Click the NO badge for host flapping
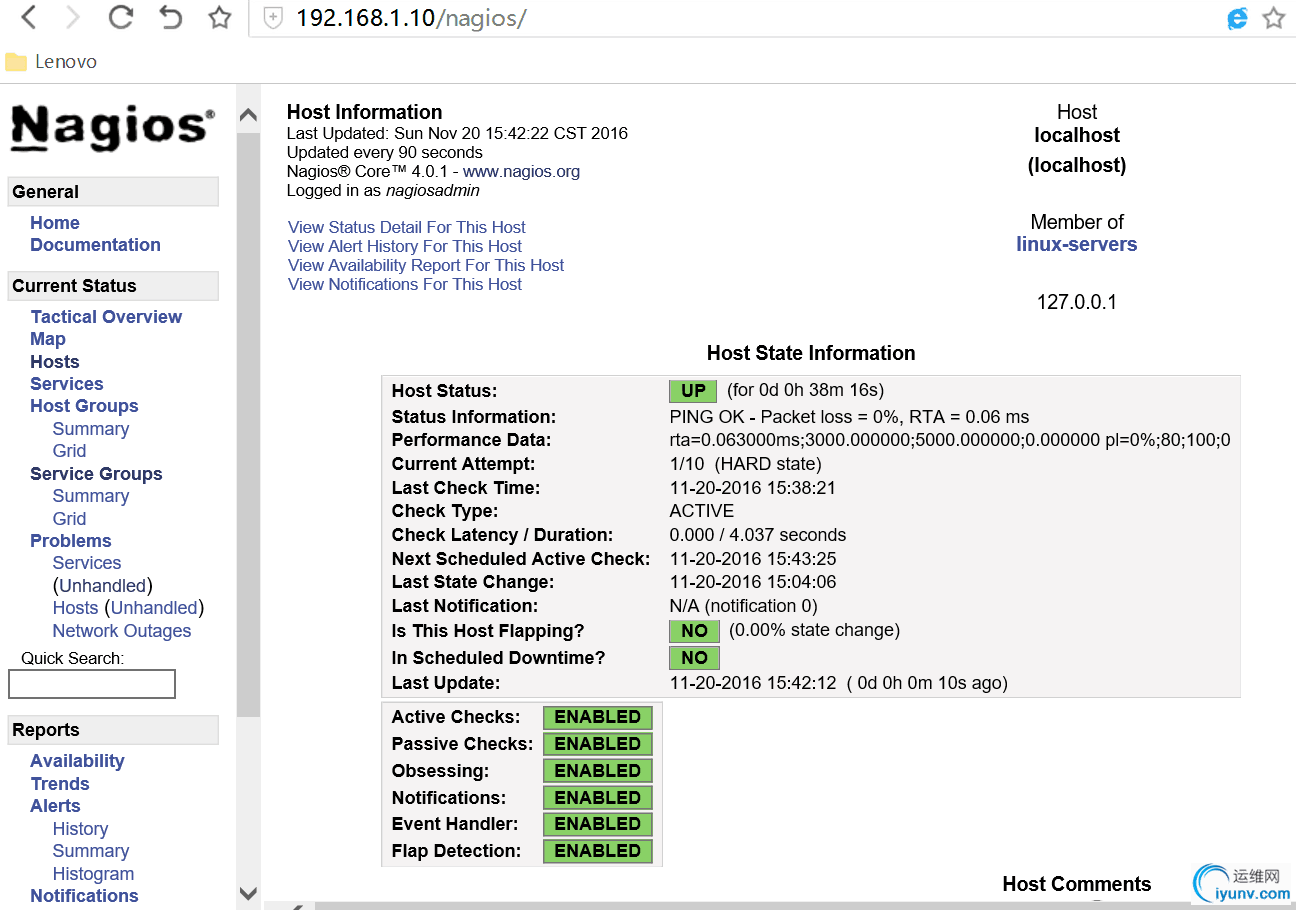1296x910 pixels. (694, 631)
